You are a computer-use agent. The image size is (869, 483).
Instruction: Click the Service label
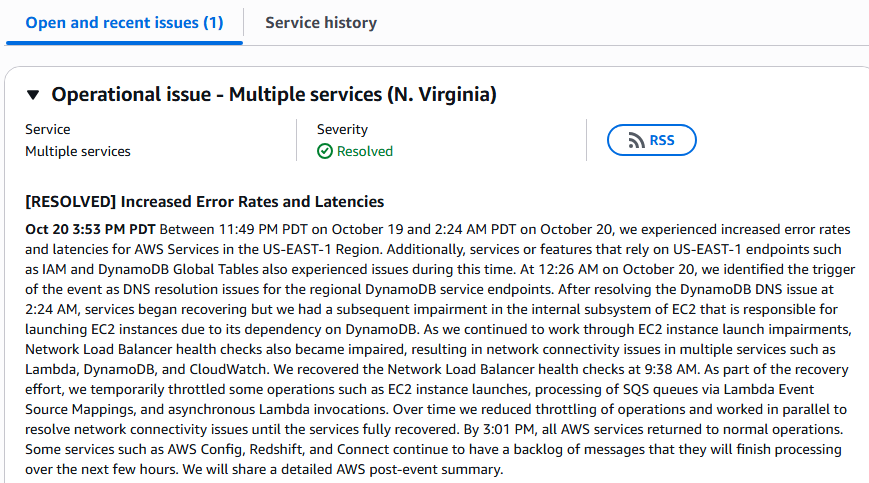(x=48, y=129)
